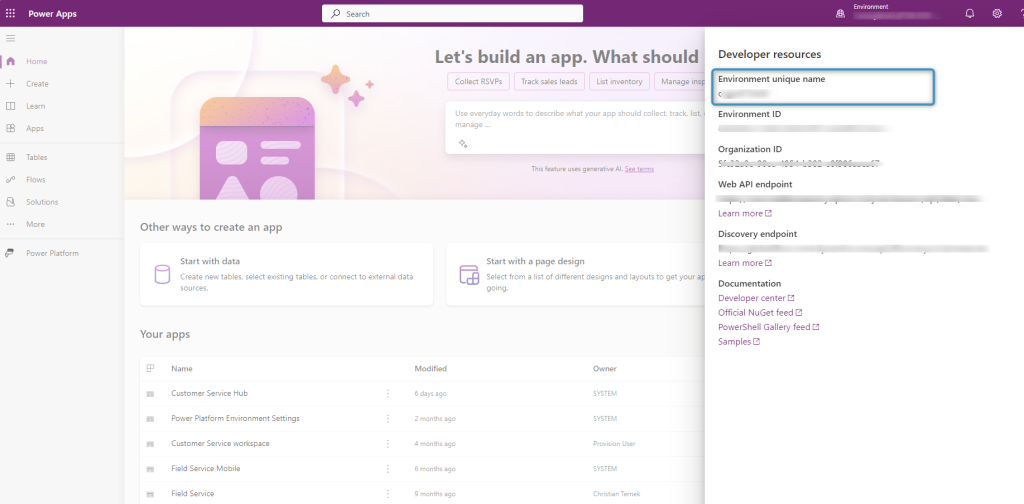Image resolution: width=1024 pixels, height=504 pixels.
Task: Click the app type column header icon
Action: 150,368
